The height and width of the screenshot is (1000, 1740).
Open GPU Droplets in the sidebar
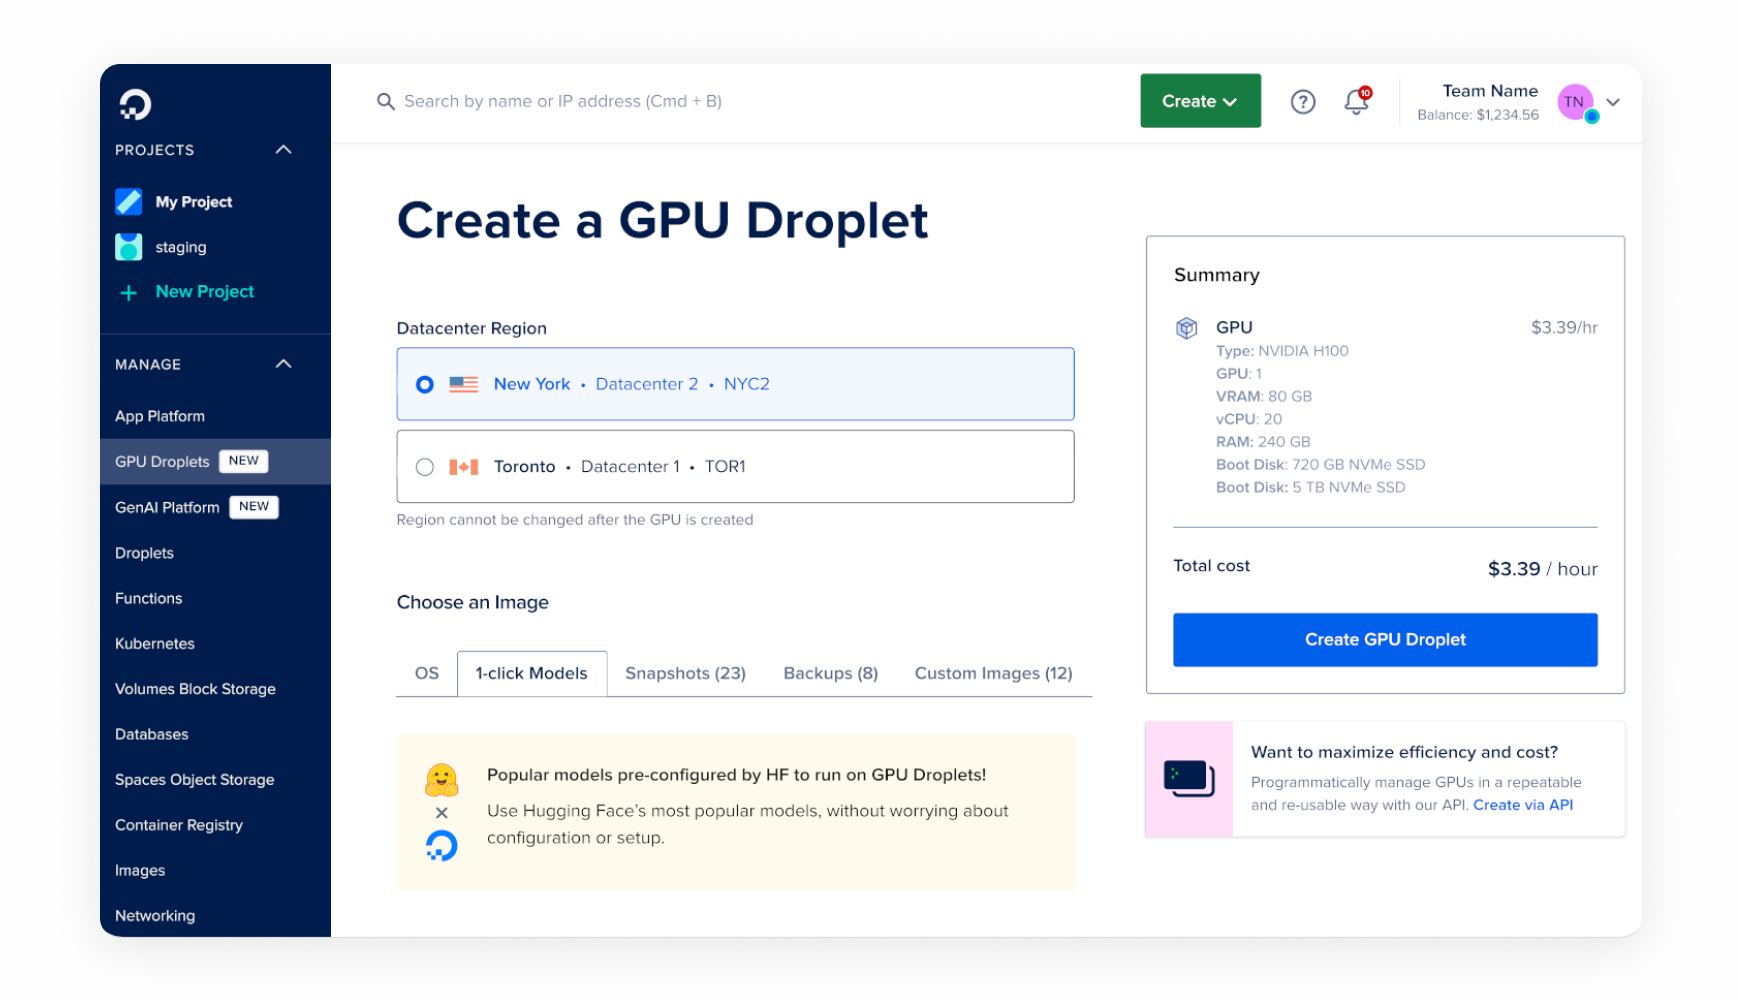[x=215, y=462]
